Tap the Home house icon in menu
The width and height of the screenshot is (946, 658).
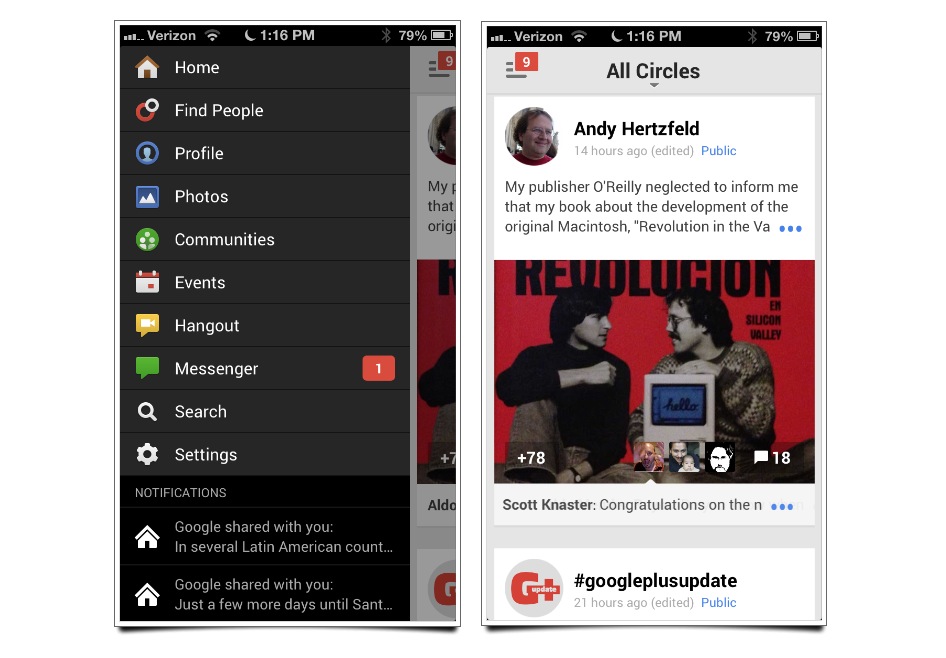[147, 68]
